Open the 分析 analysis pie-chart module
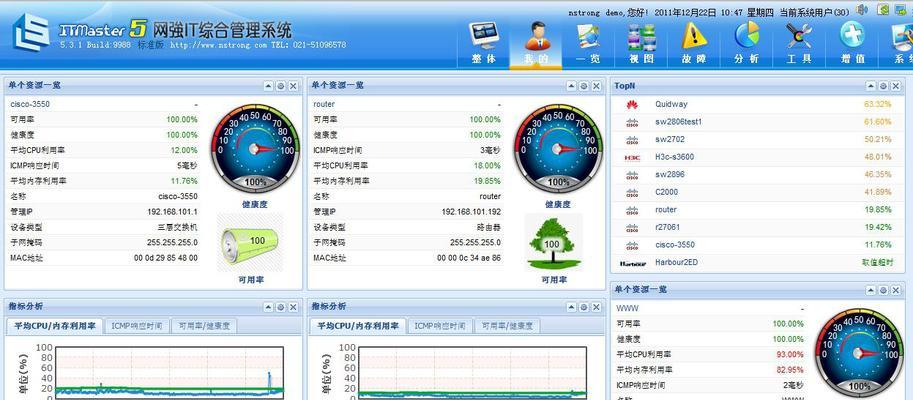 click(x=747, y=44)
